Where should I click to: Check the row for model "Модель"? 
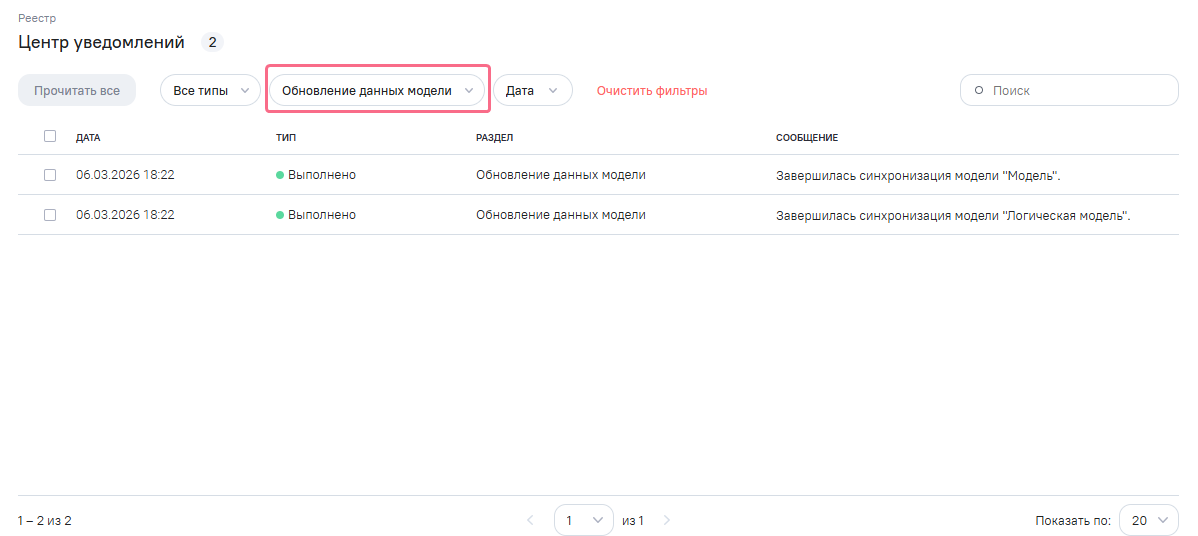click(50, 175)
